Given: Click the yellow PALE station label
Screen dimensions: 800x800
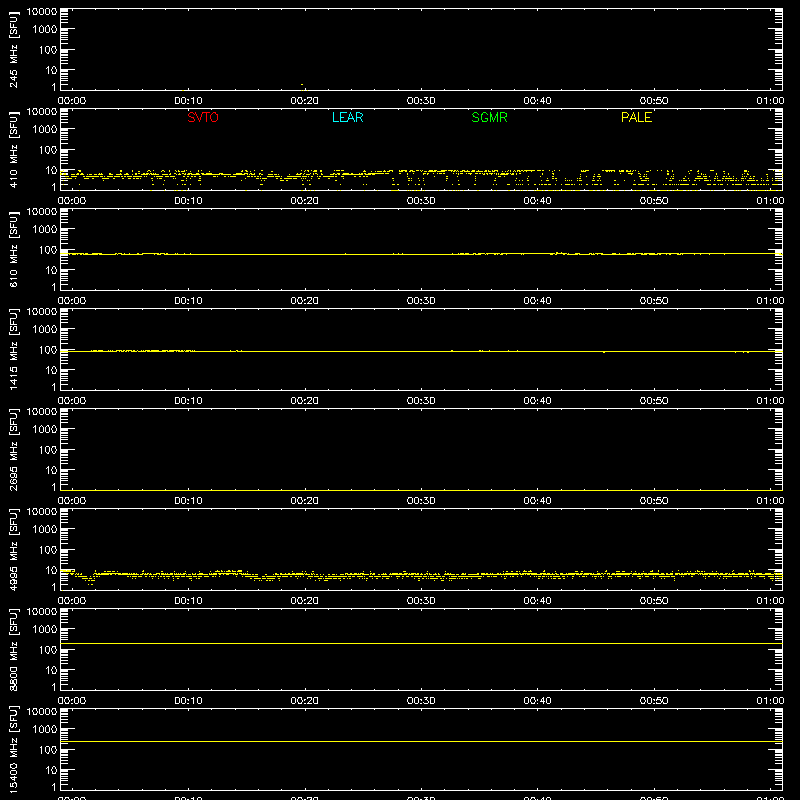Looking at the screenshot, I should (636, 117).
